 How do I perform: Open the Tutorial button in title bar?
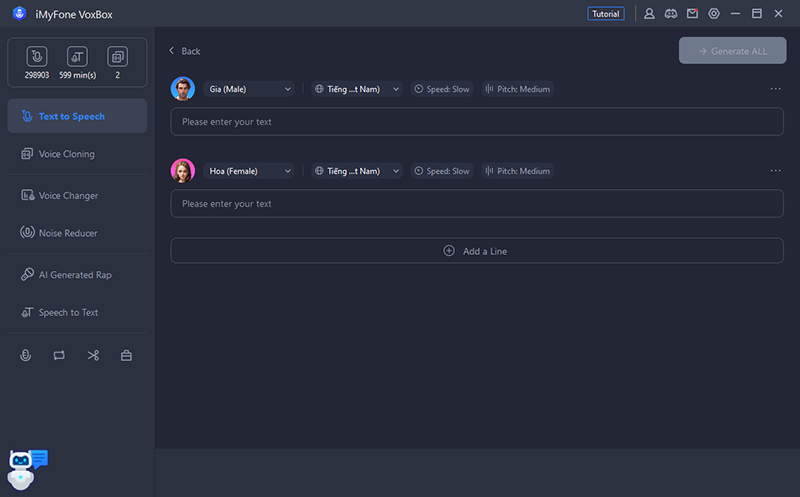(x=606, y=14)
